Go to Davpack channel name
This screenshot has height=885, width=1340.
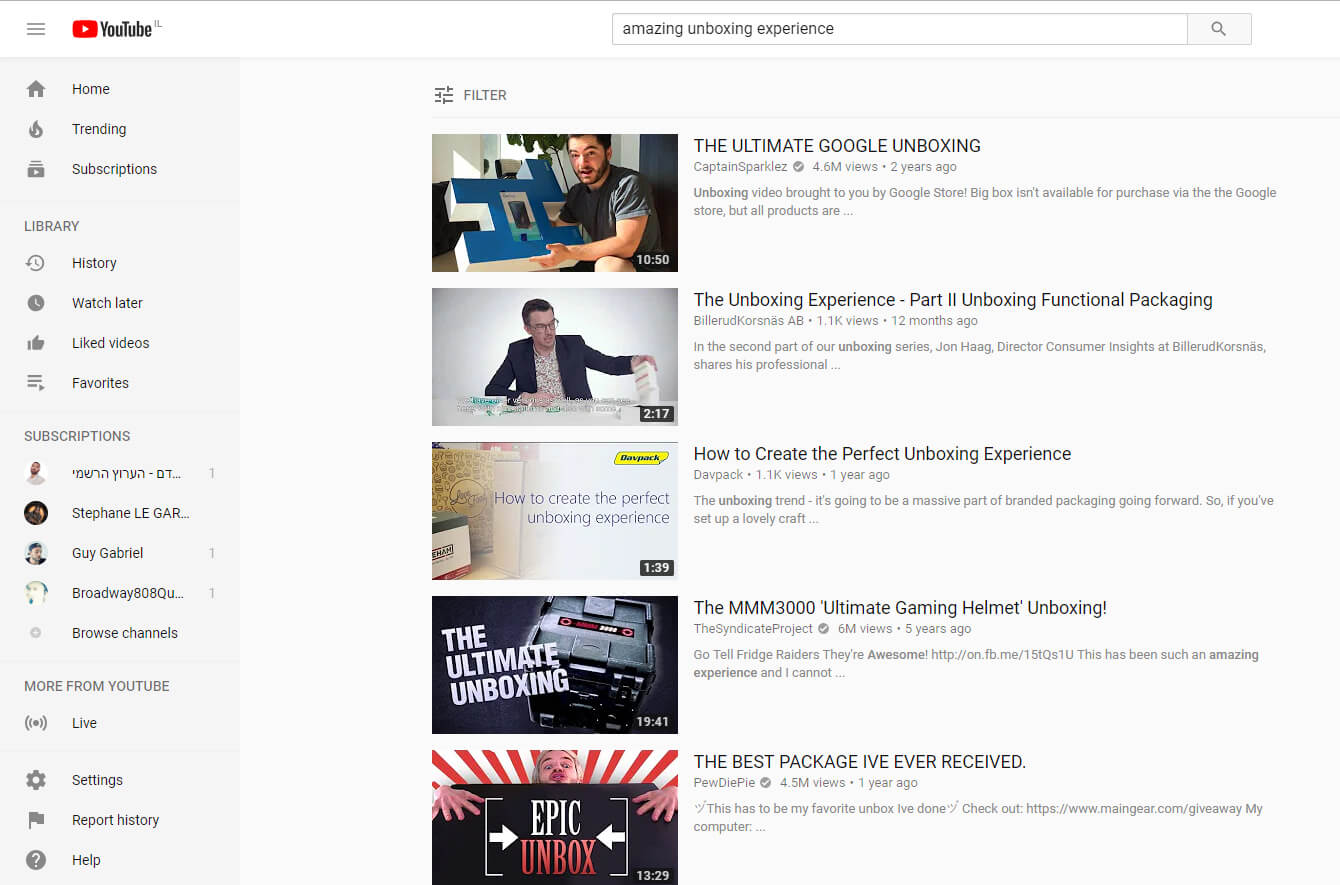coord(718,475)
